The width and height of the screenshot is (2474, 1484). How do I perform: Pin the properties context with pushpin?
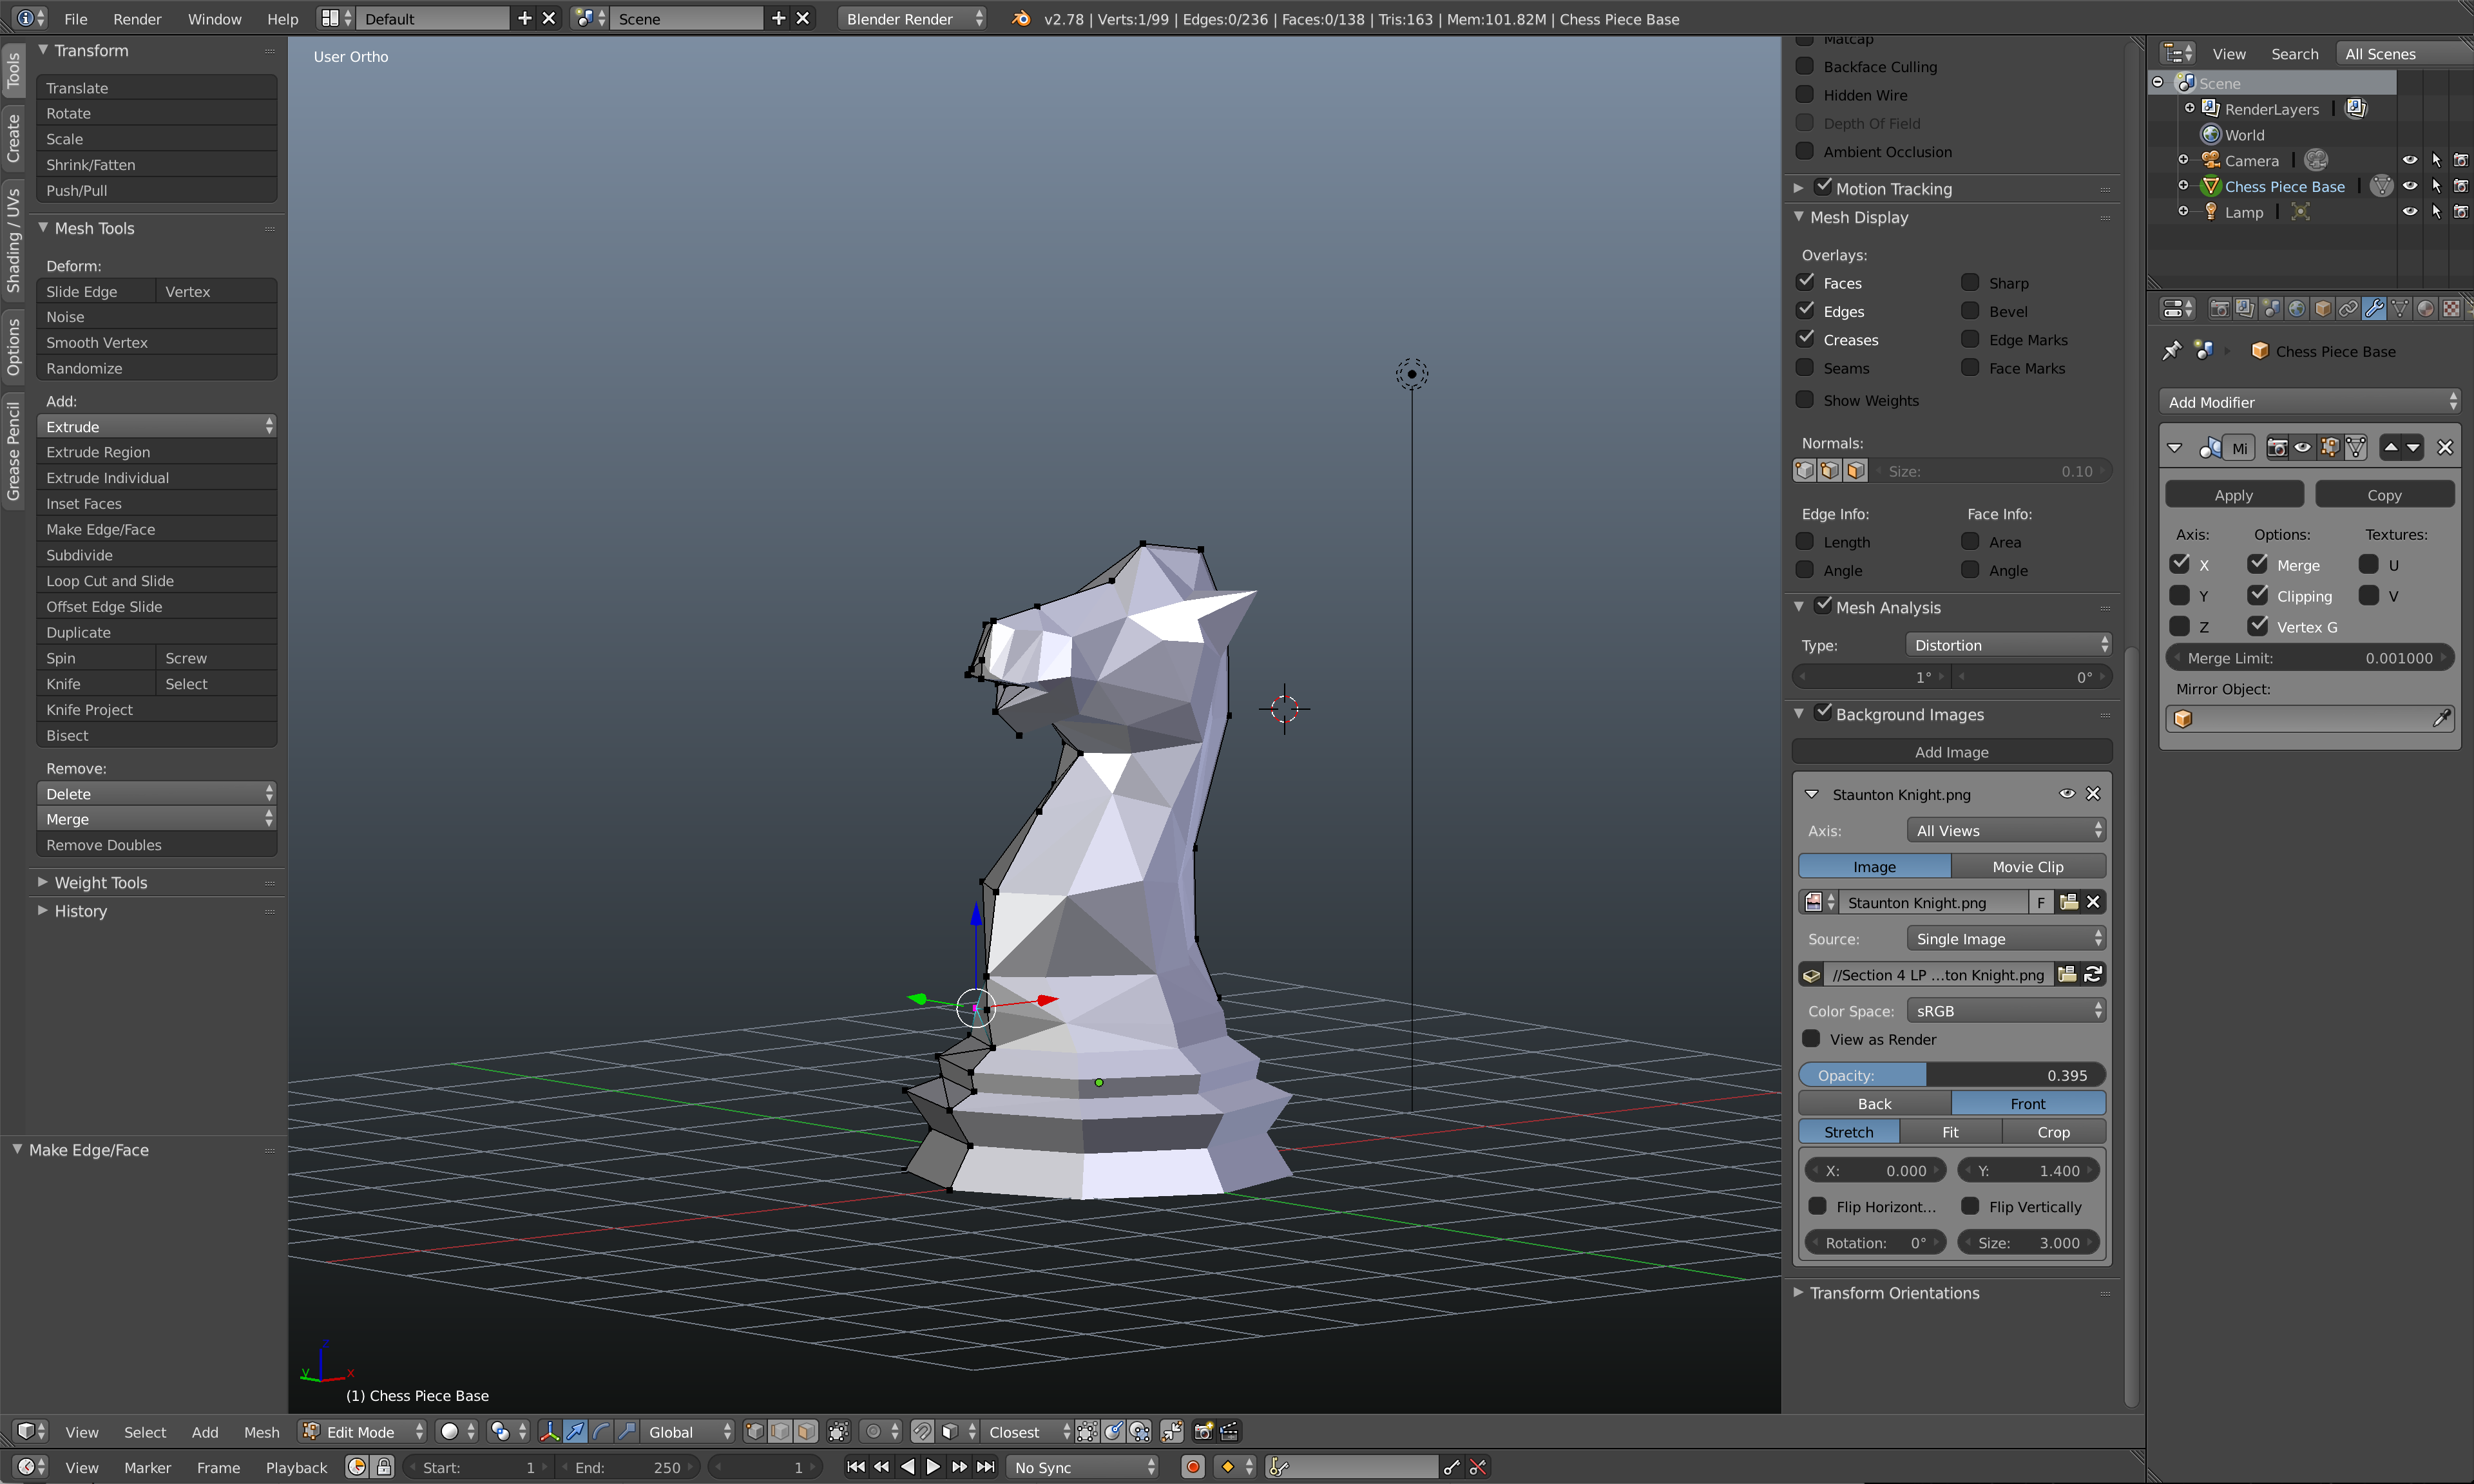point(2172,351)
